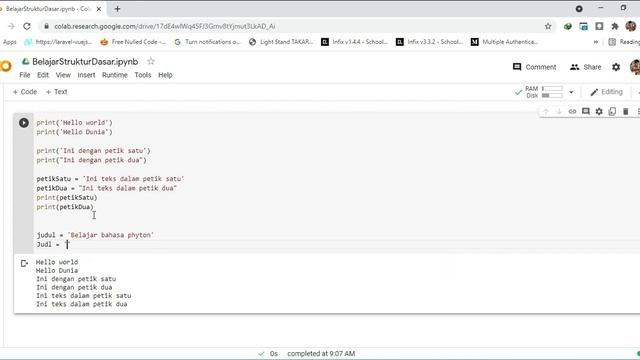Rename notebook title BelajarStrukturDasar.ipynb

[x=85, y=62]
